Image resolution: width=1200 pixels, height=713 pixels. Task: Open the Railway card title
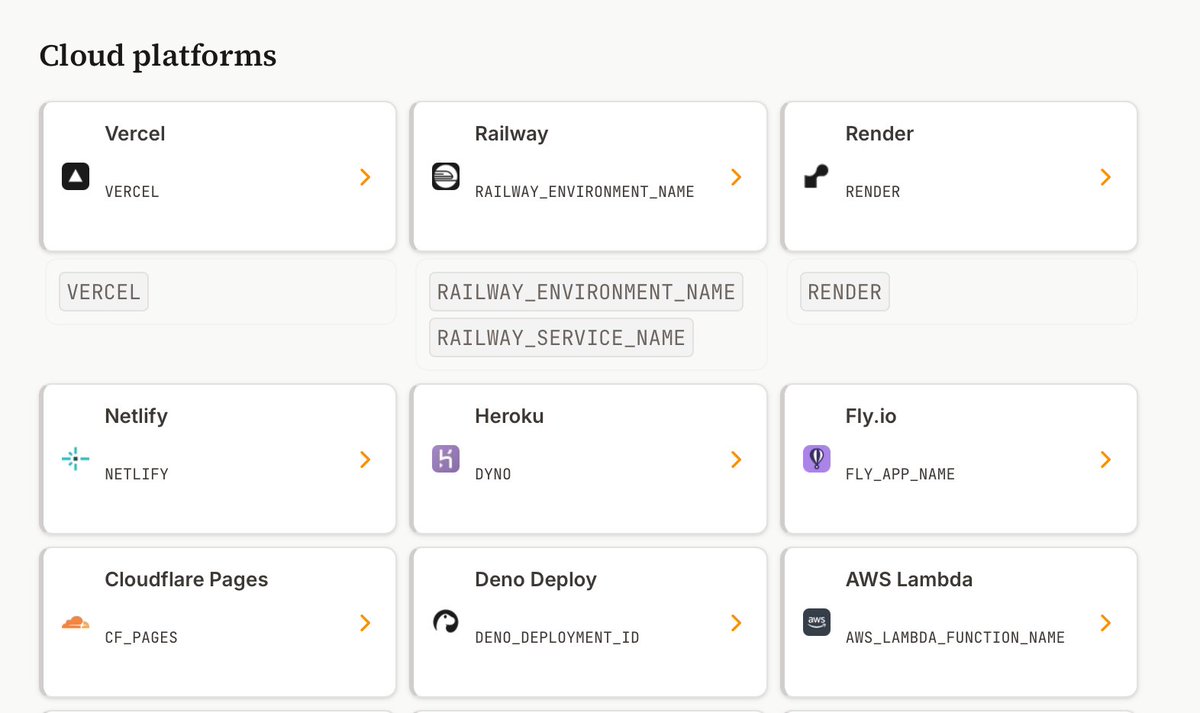[511, 134]
